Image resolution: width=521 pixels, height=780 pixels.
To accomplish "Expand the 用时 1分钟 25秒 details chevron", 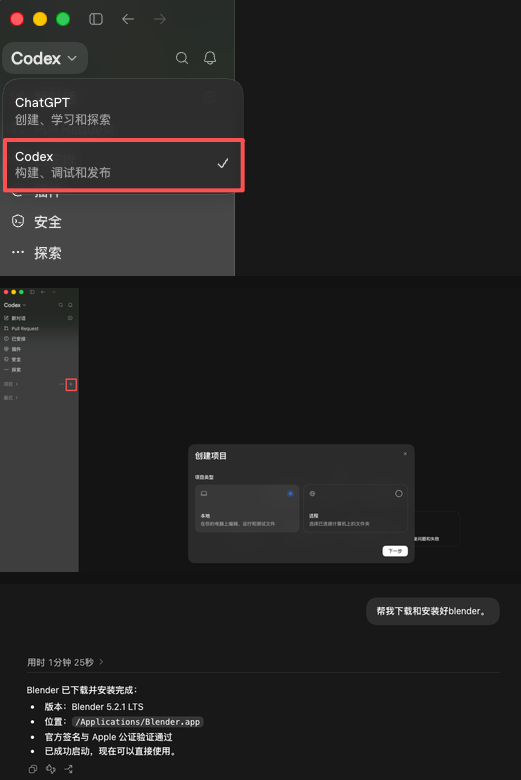I will tap(101, 662).
